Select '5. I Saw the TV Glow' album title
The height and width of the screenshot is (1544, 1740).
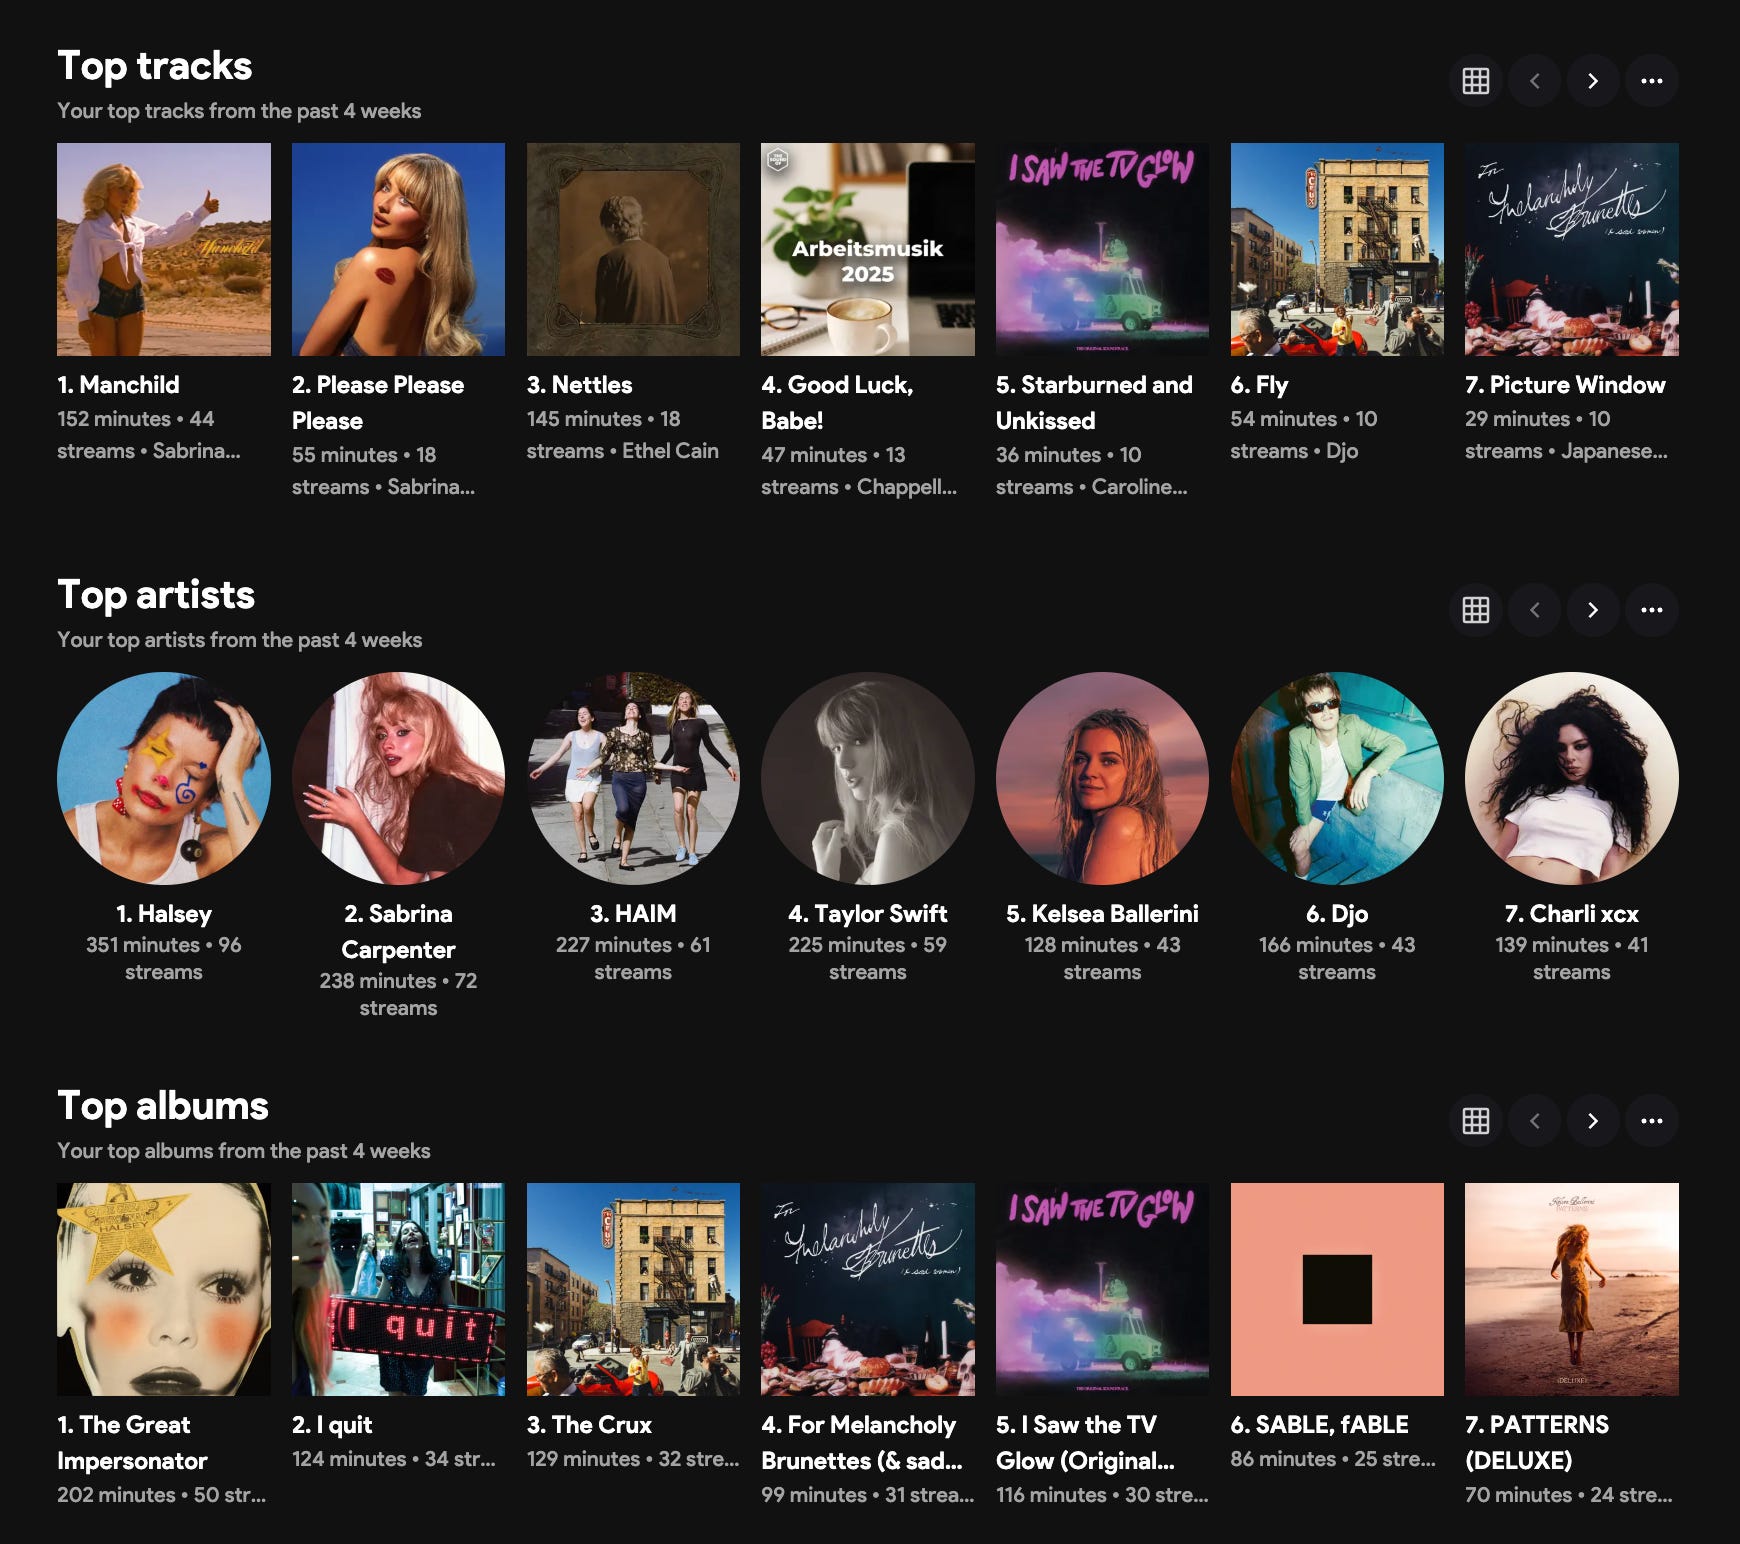(1085, 1443)
